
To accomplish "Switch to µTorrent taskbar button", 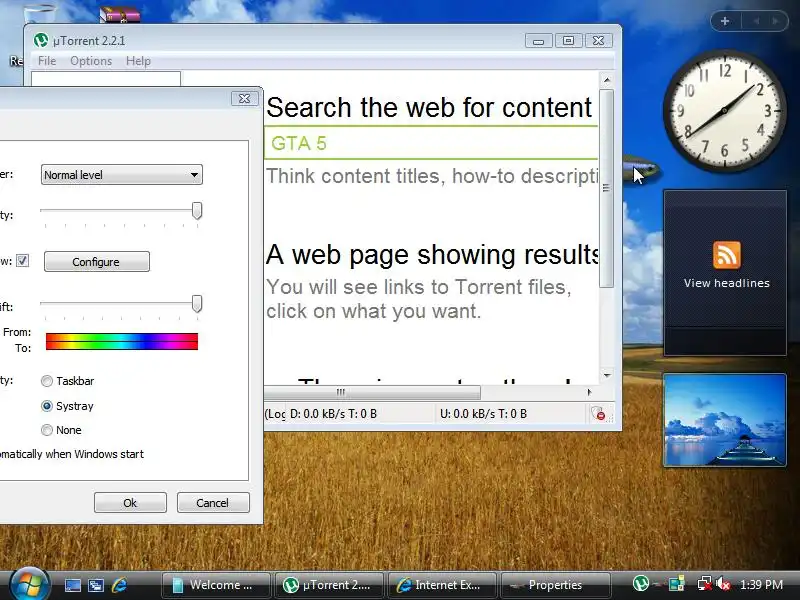I will point(329,585).
